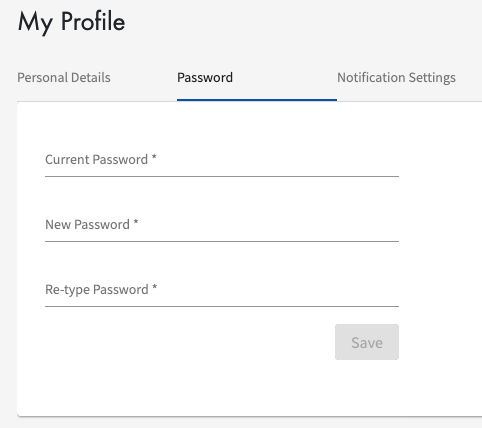
Task: Click the "New Password *" placeholder label
Action: pyautogui.click(x=92, y=225)
